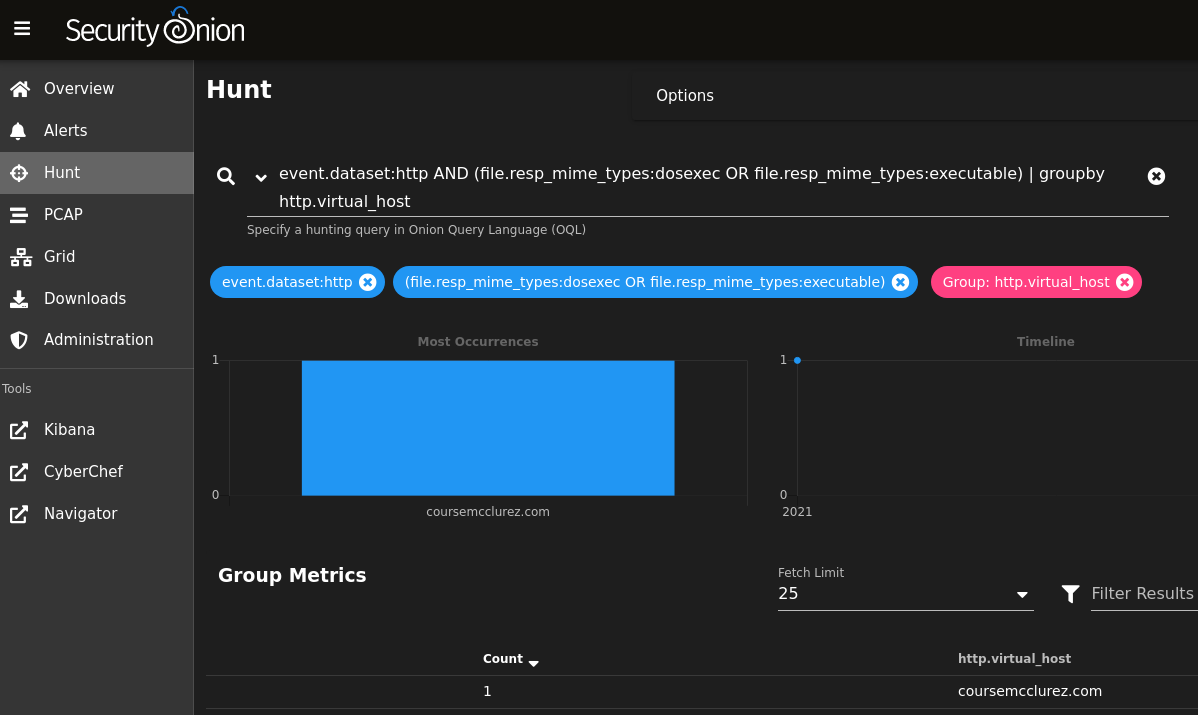Click the coursemcclurez.com table cell
Screen dimensions: 1198x715
pyautogui.click(x=1029, y=691)
